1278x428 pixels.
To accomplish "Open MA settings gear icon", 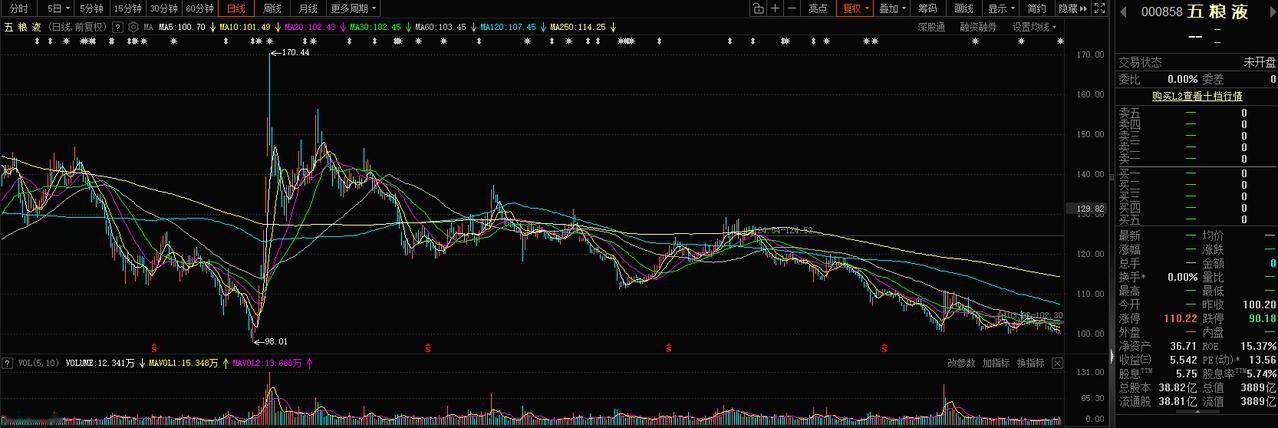I will pos(133,27).
